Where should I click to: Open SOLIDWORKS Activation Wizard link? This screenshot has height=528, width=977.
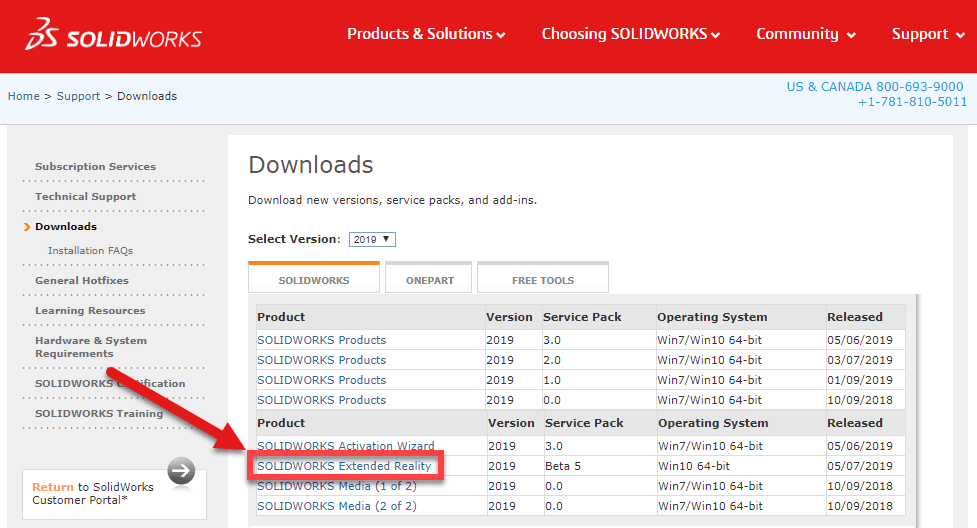(x=346, y=446)
